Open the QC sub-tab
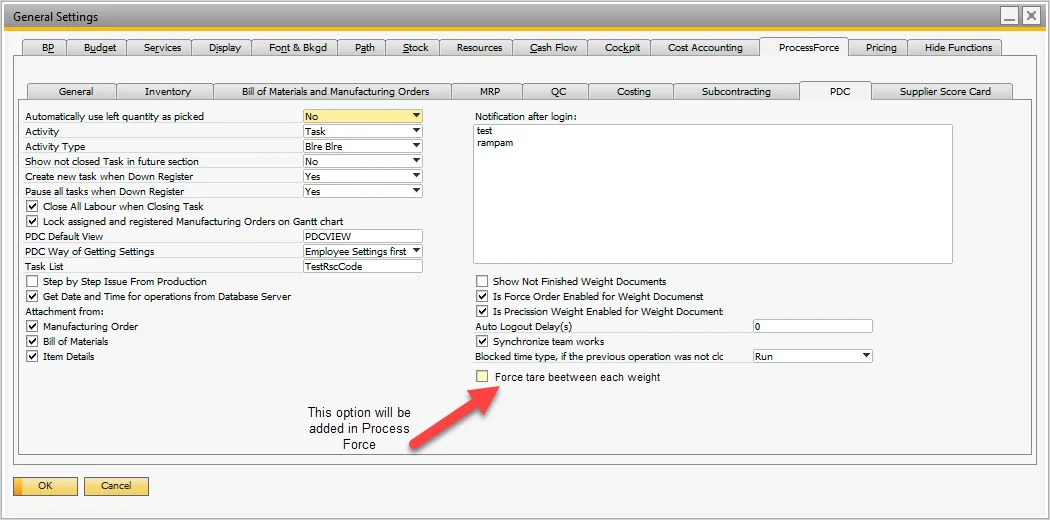This screenshot has height=520, width=1050. tap(558, 92)
